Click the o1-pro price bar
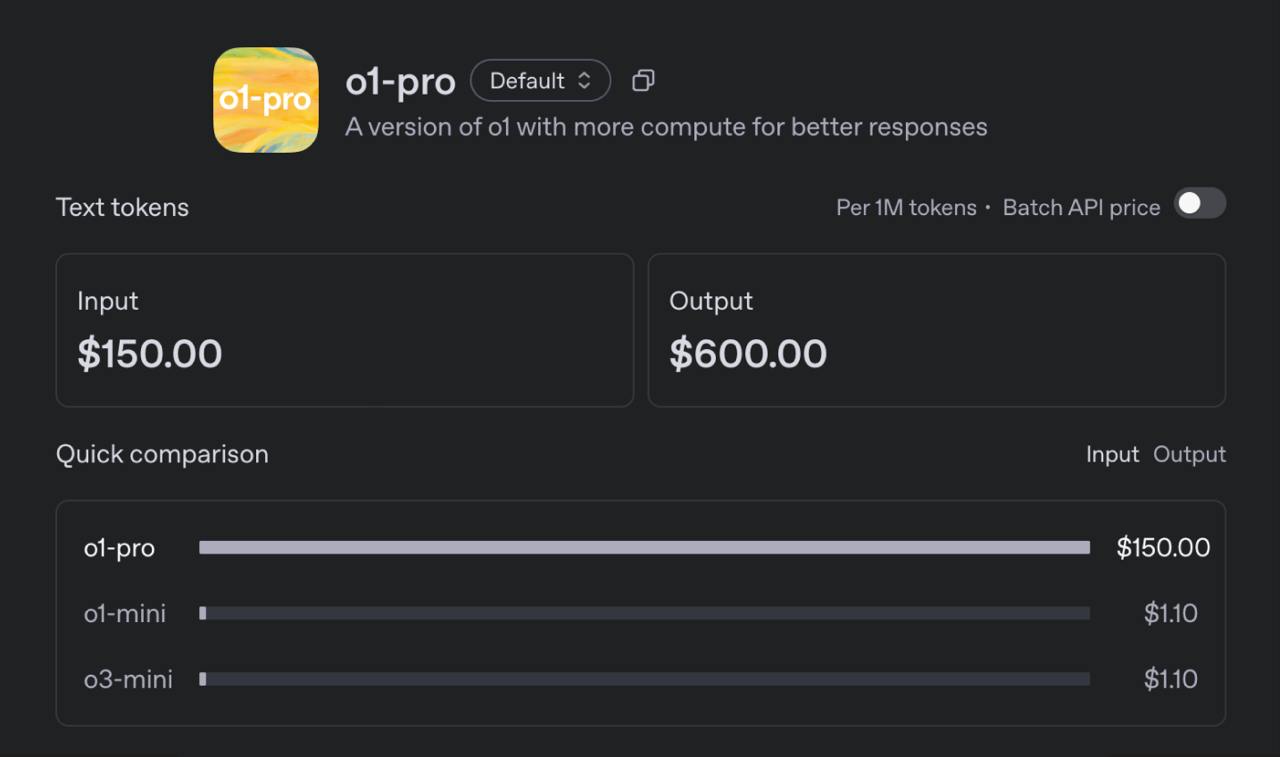1280x757 pixels. 644,548
